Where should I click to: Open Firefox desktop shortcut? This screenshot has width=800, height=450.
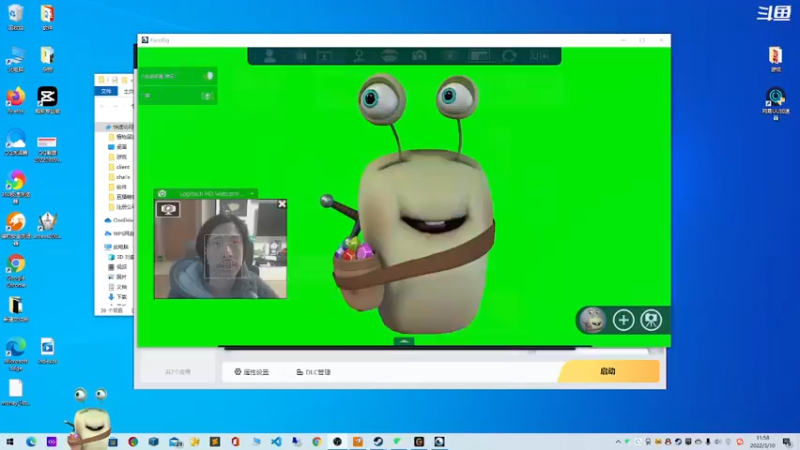pos(16,101)
